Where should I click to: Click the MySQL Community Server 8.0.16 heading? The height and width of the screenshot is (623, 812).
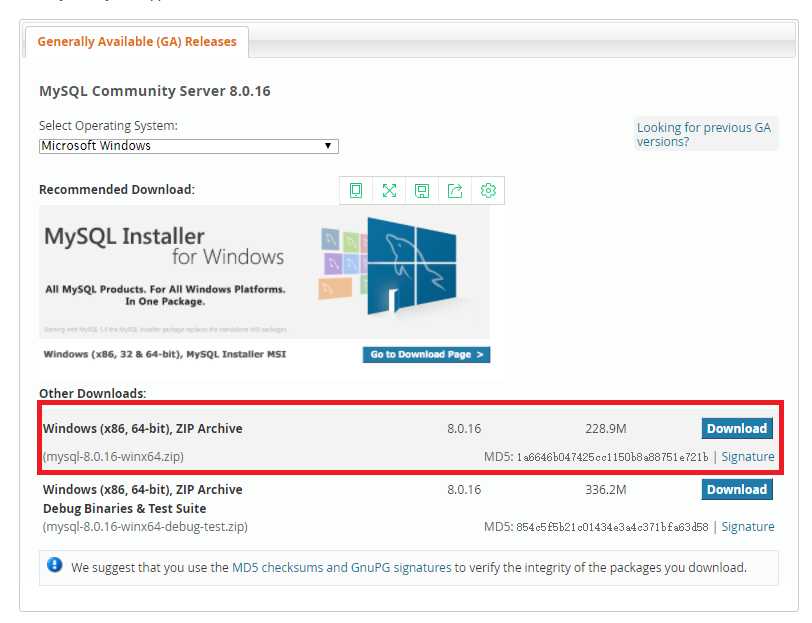155,91
